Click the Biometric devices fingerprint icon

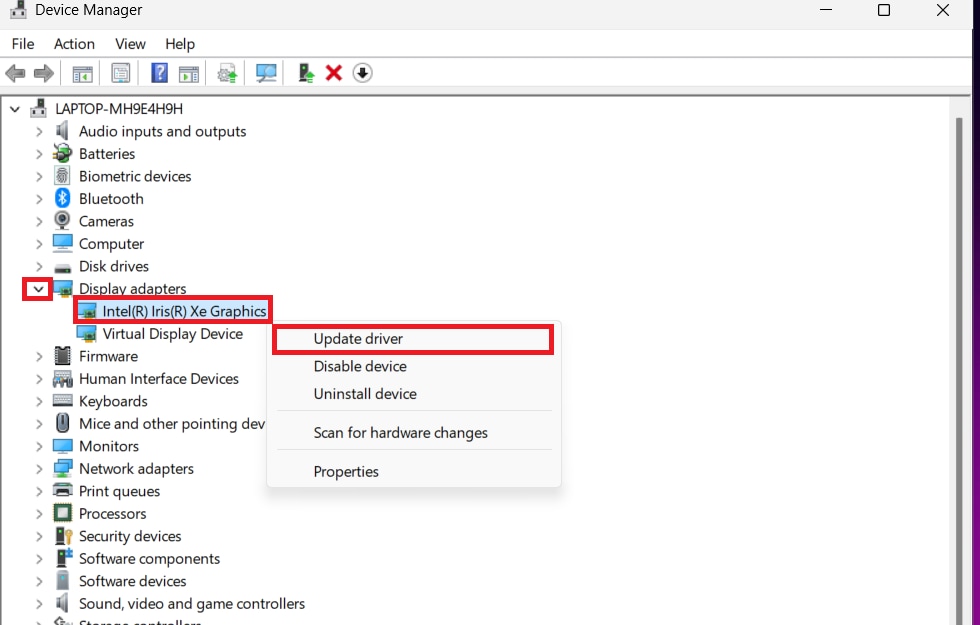tap(62, 176)
